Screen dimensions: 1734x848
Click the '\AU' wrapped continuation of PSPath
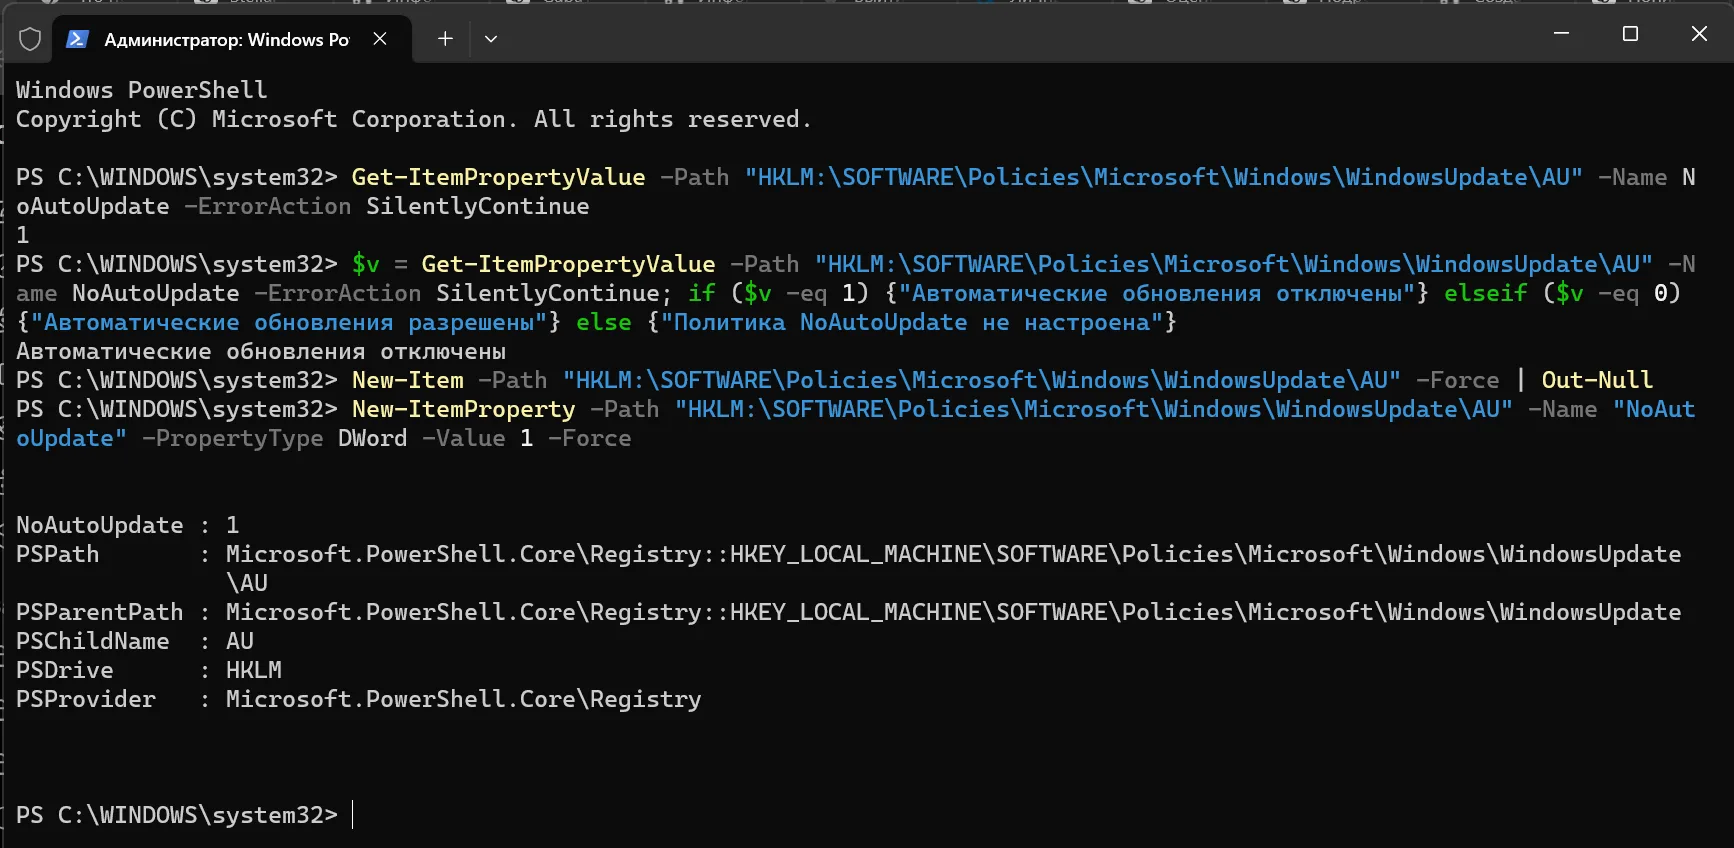(247, 583)
